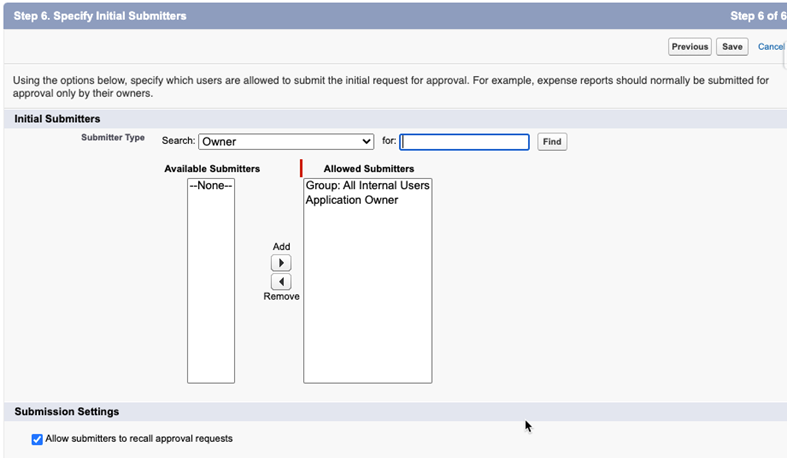
Task: Open the Search submitter type dropdown
Action: 285,142
